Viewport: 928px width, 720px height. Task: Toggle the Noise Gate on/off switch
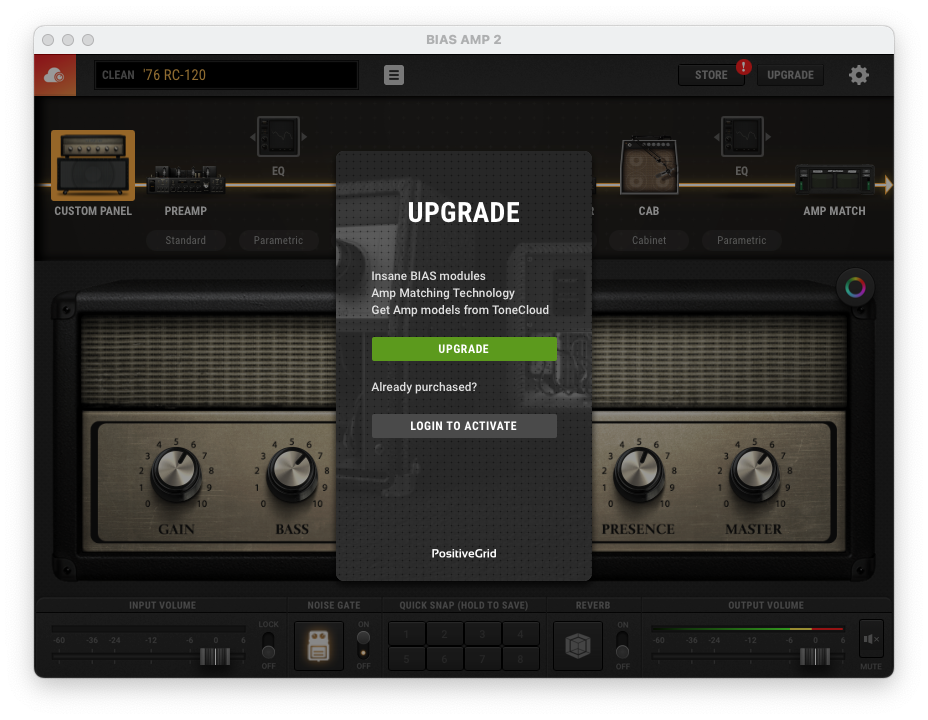coord(363,645)
